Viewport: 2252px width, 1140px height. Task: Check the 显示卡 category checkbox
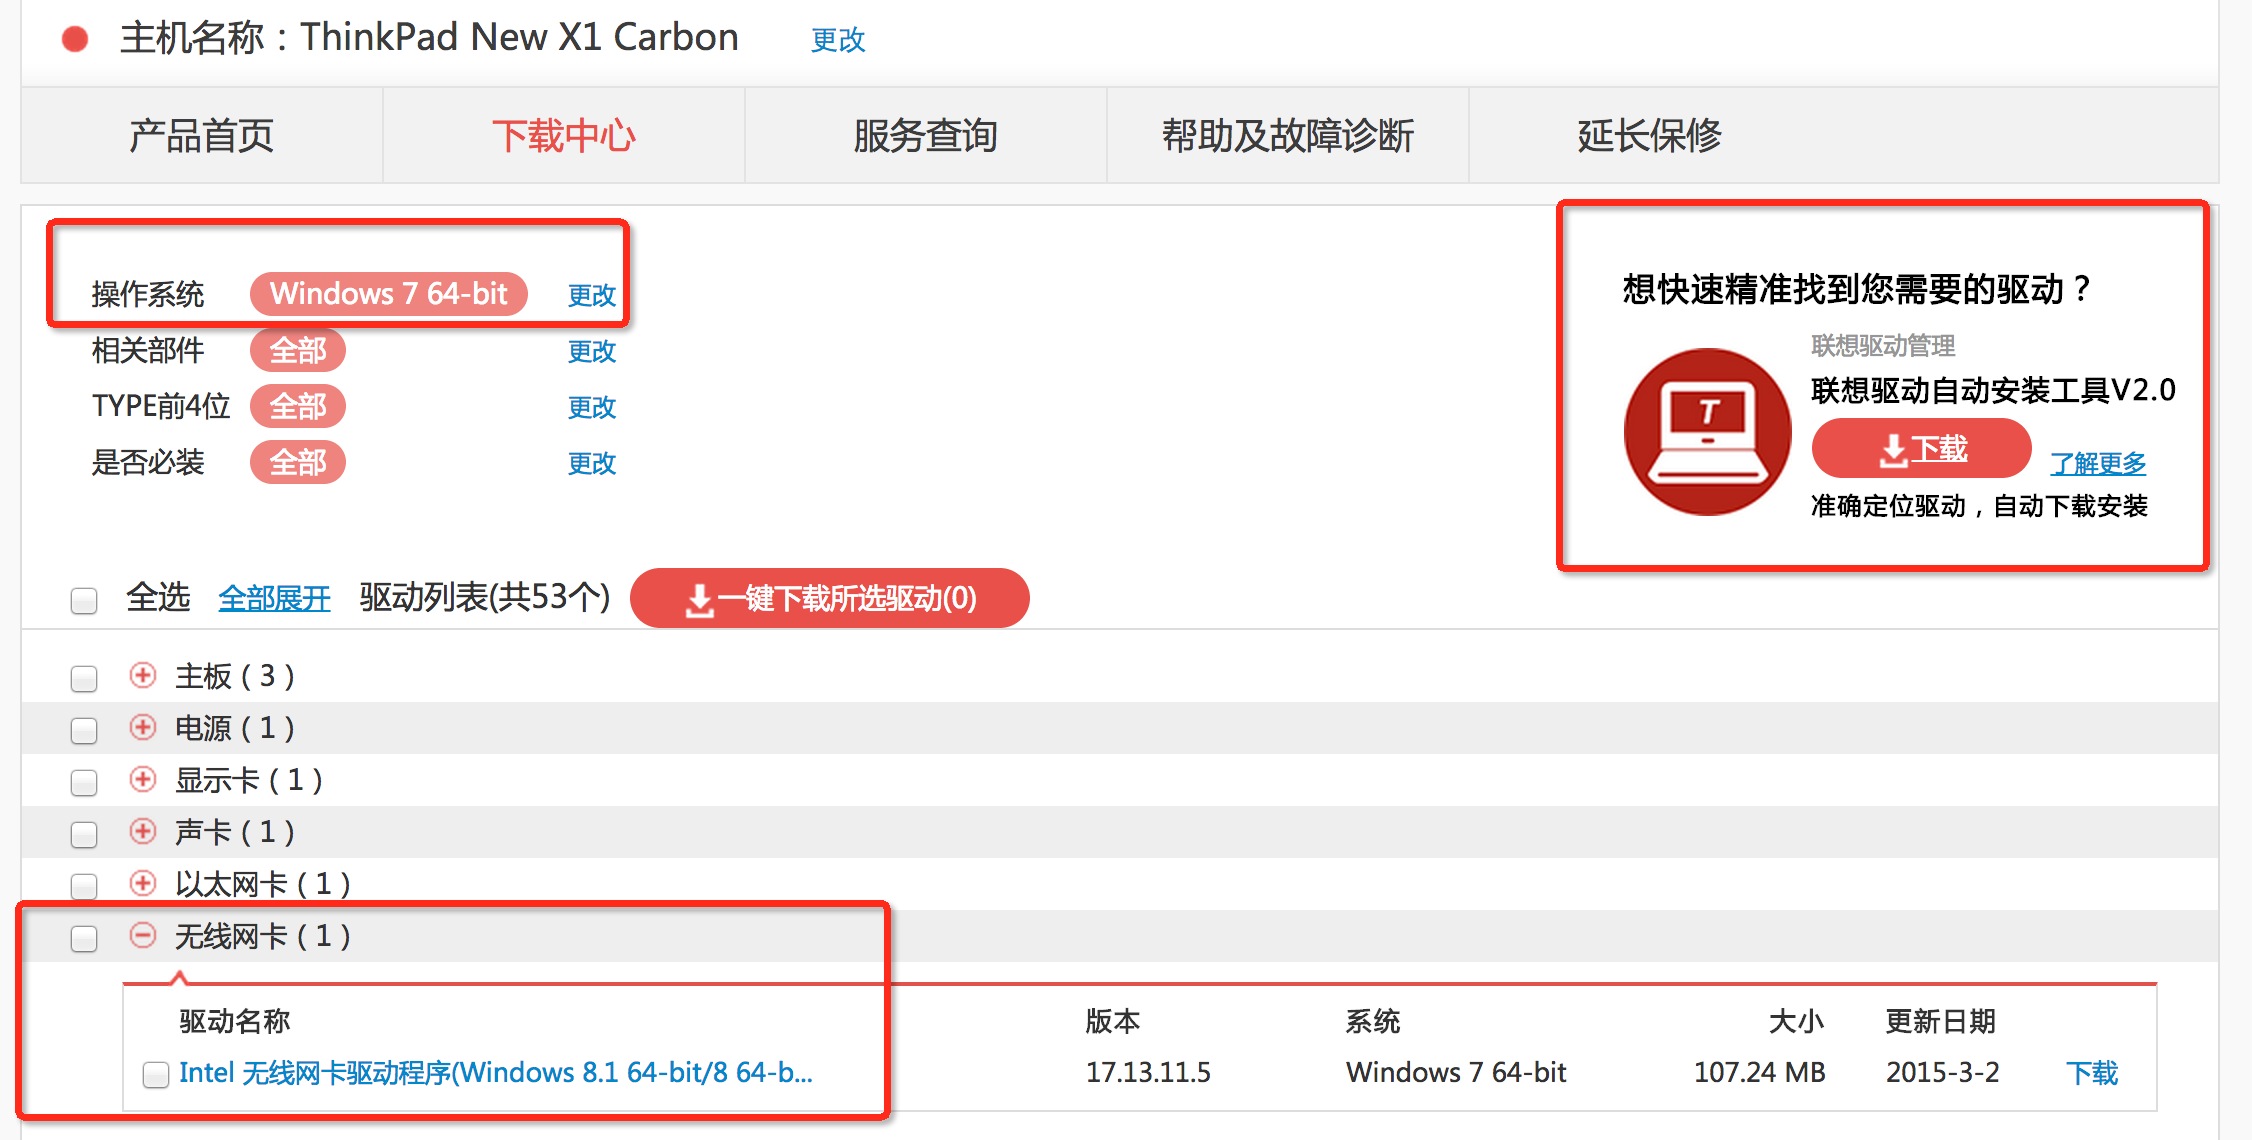84,783
